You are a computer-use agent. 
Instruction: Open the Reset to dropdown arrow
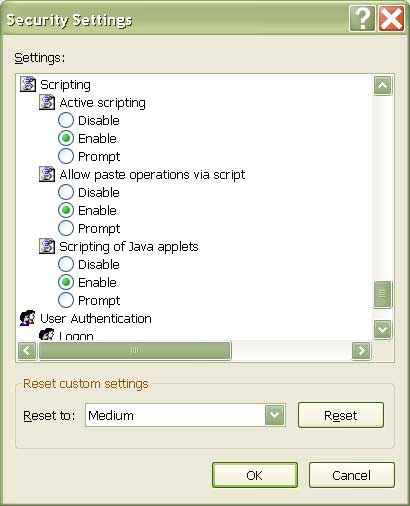pyautogui.click(x=275, y=415)
